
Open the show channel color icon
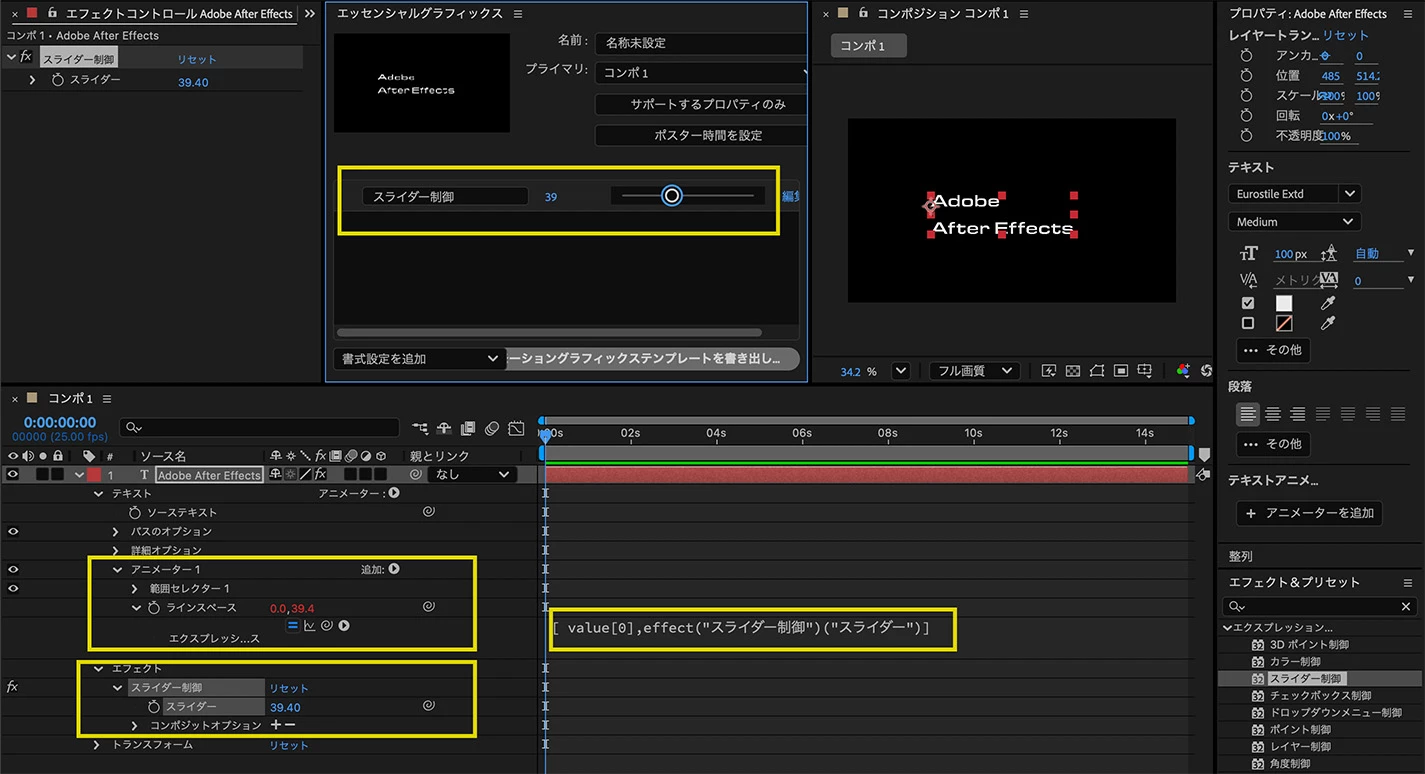(1183, 370)
